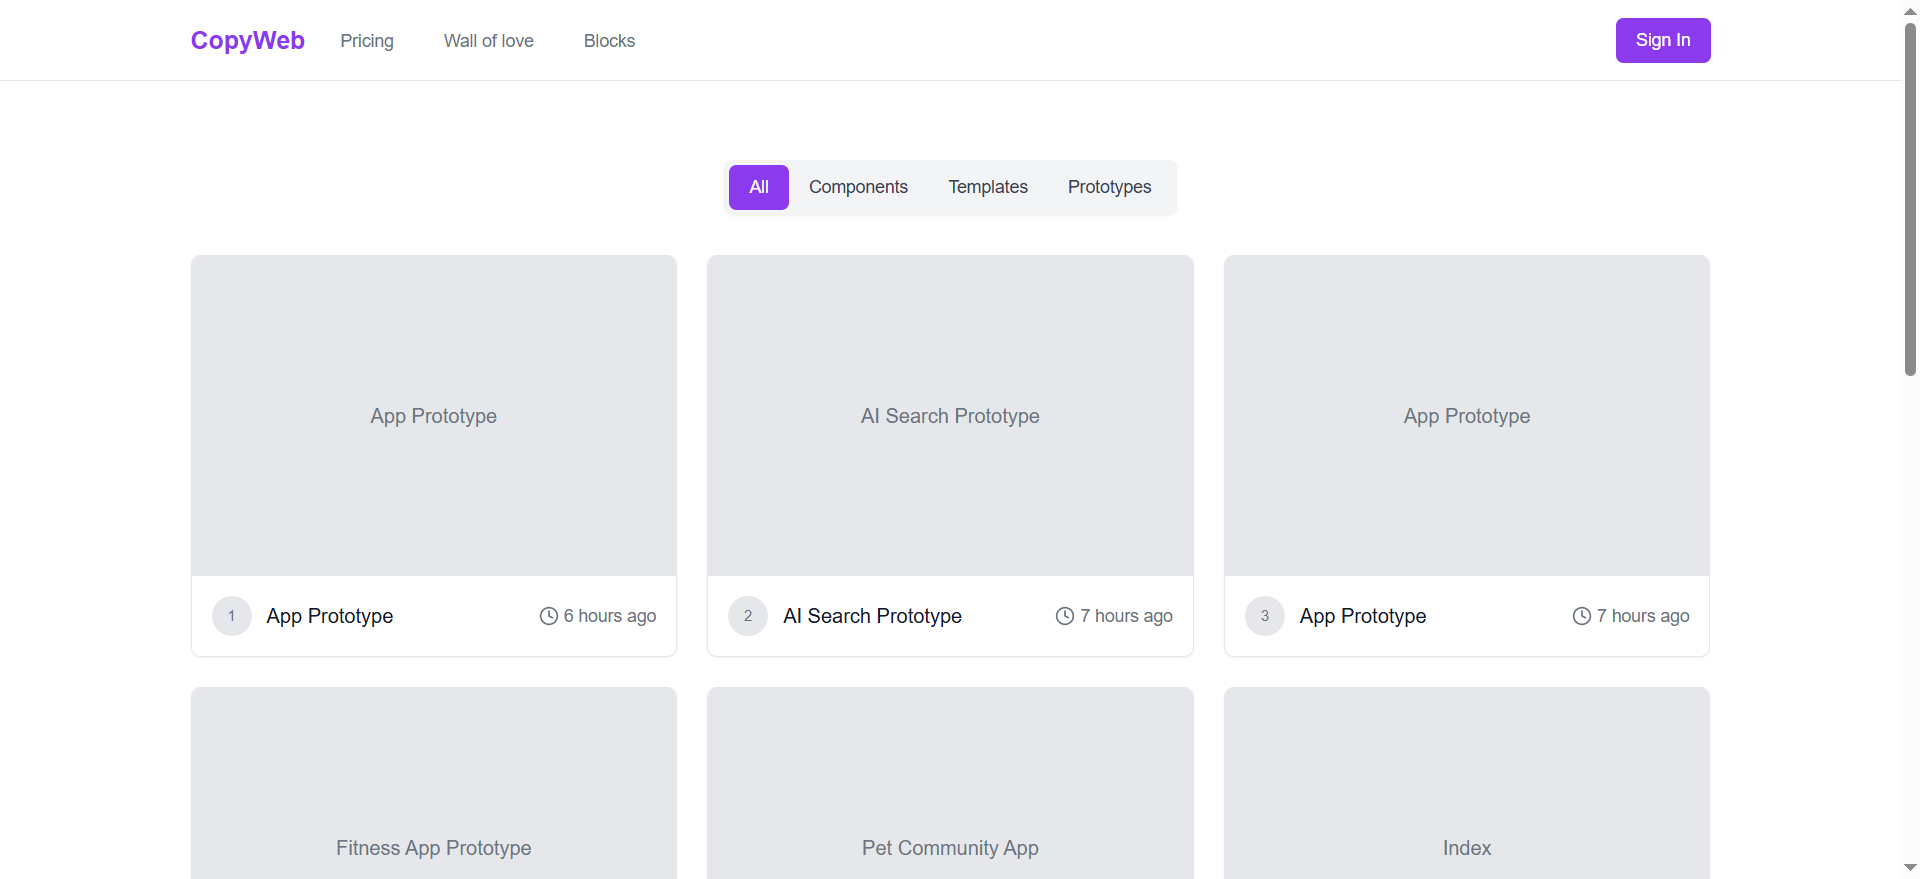
Task: Open the Blocks navigation link
Action: pyautogui.click(x=609, y=41)
